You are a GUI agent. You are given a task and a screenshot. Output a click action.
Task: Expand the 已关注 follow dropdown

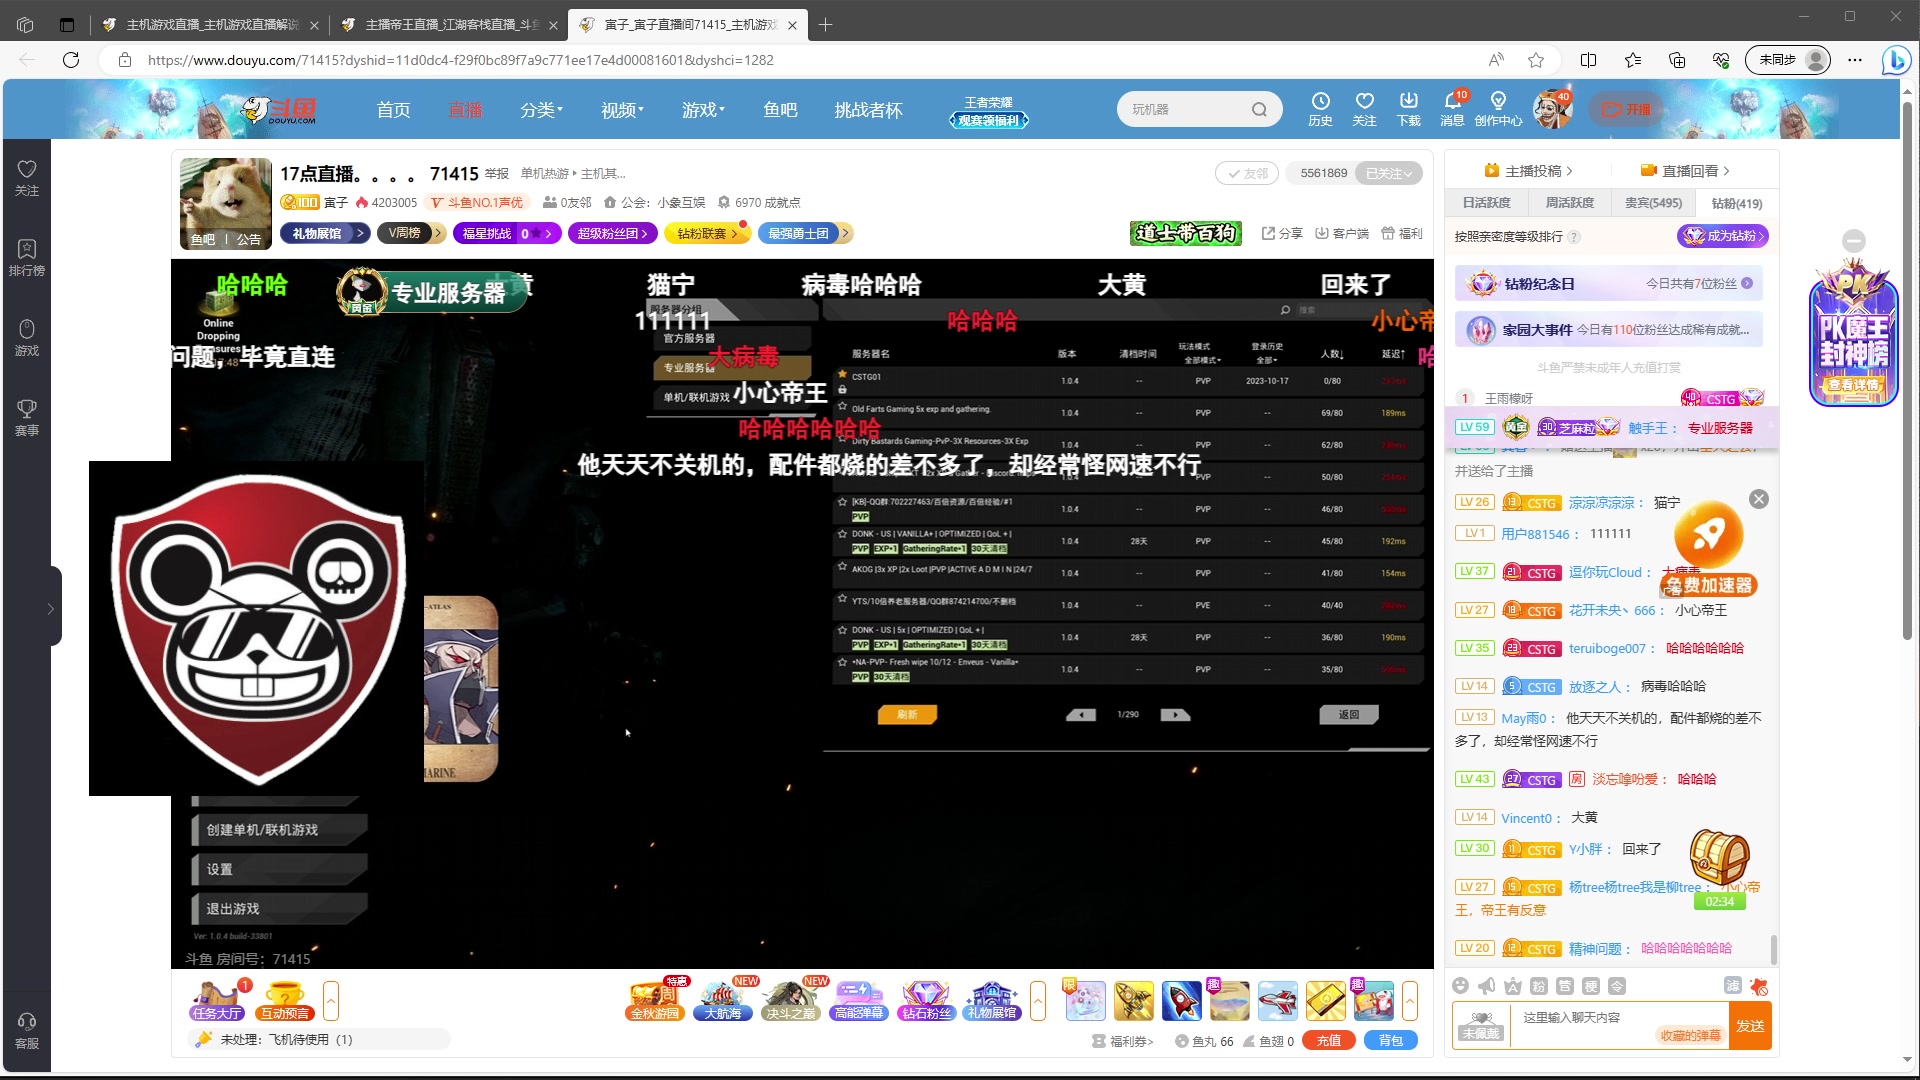point(1388,172)
